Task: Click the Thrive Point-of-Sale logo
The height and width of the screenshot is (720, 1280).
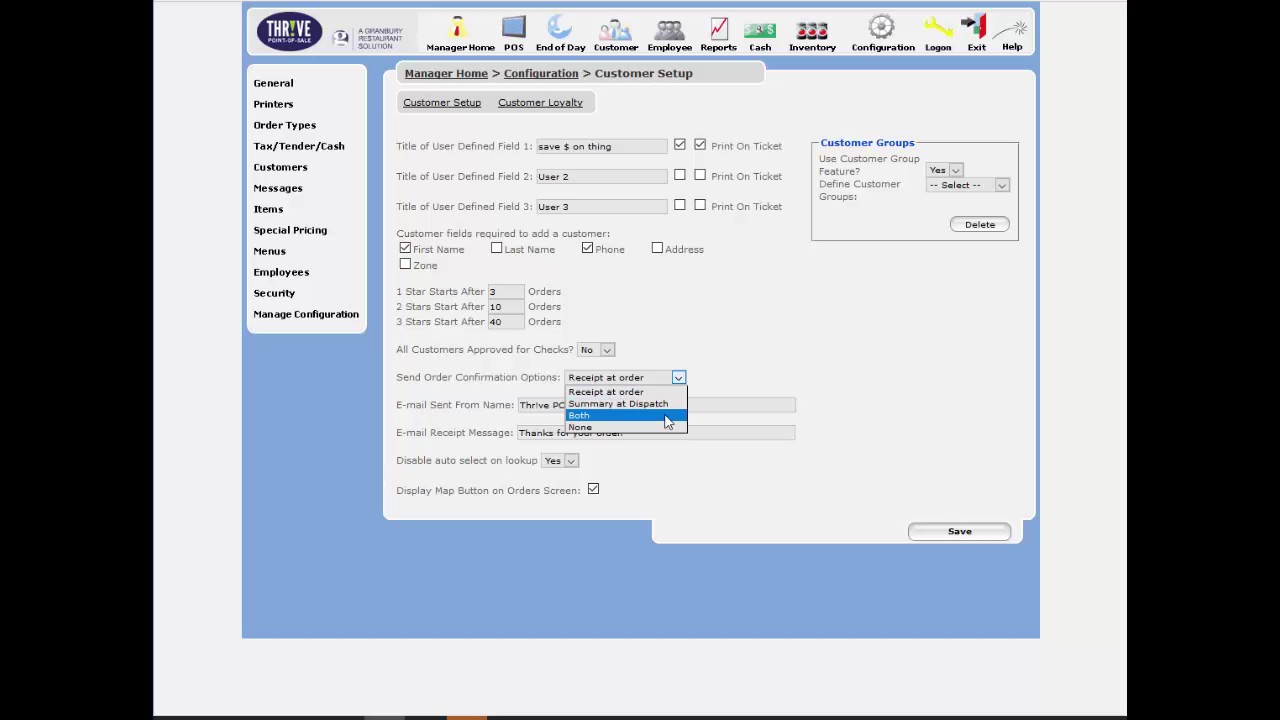Action: point(289,31)
